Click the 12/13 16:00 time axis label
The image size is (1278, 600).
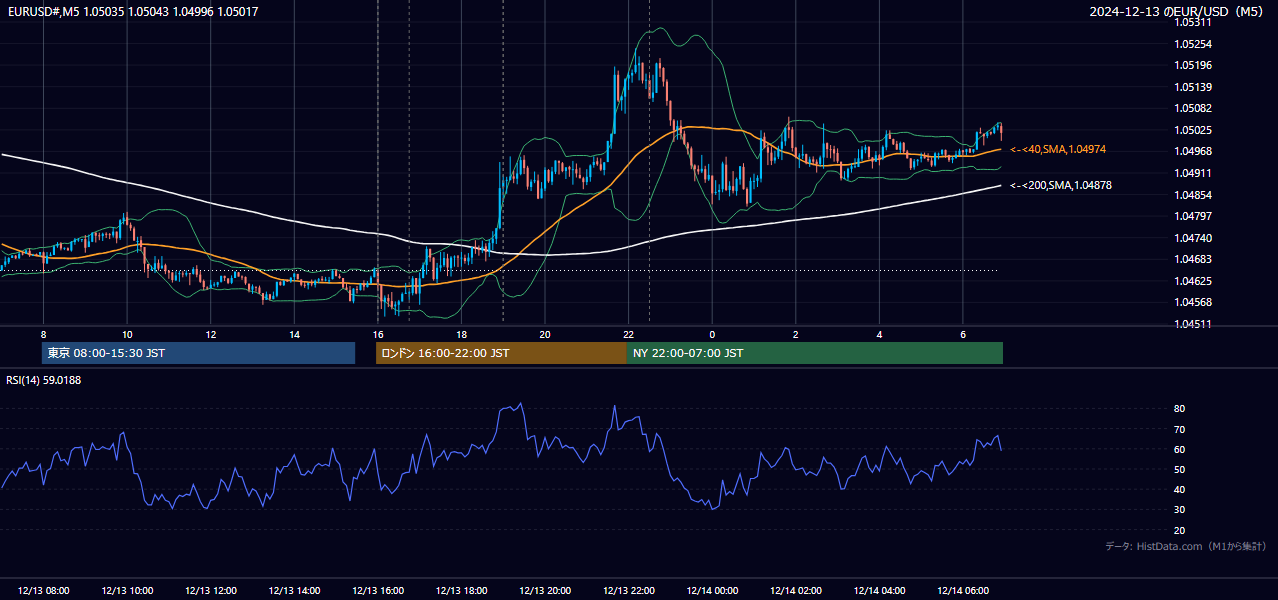tap(378, 591)
